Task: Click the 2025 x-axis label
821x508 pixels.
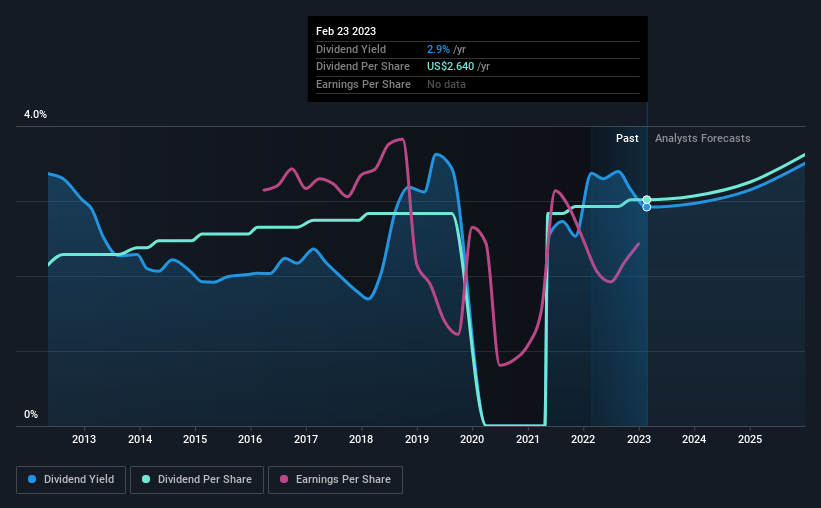Action: pos(750,439)
